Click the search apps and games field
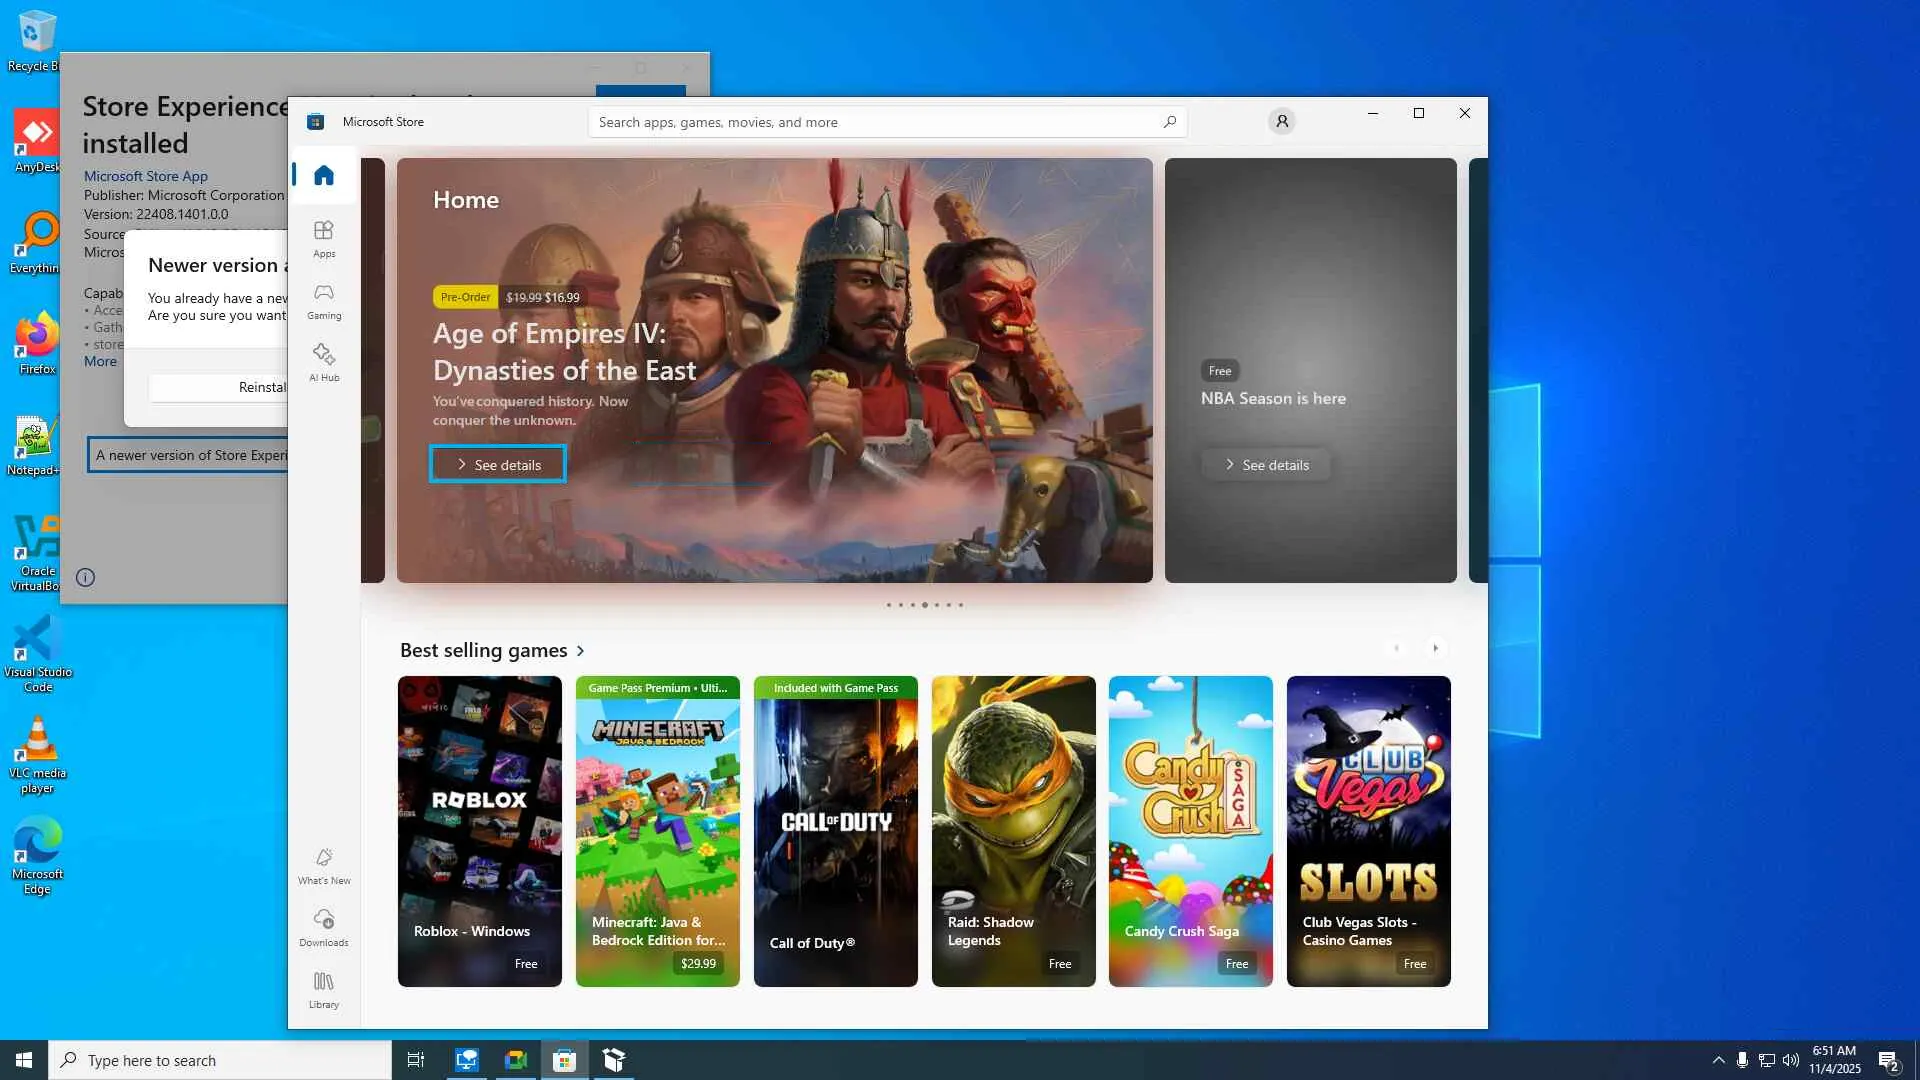The height and width of the screenshot is (1080, 1920). [870, 122]
